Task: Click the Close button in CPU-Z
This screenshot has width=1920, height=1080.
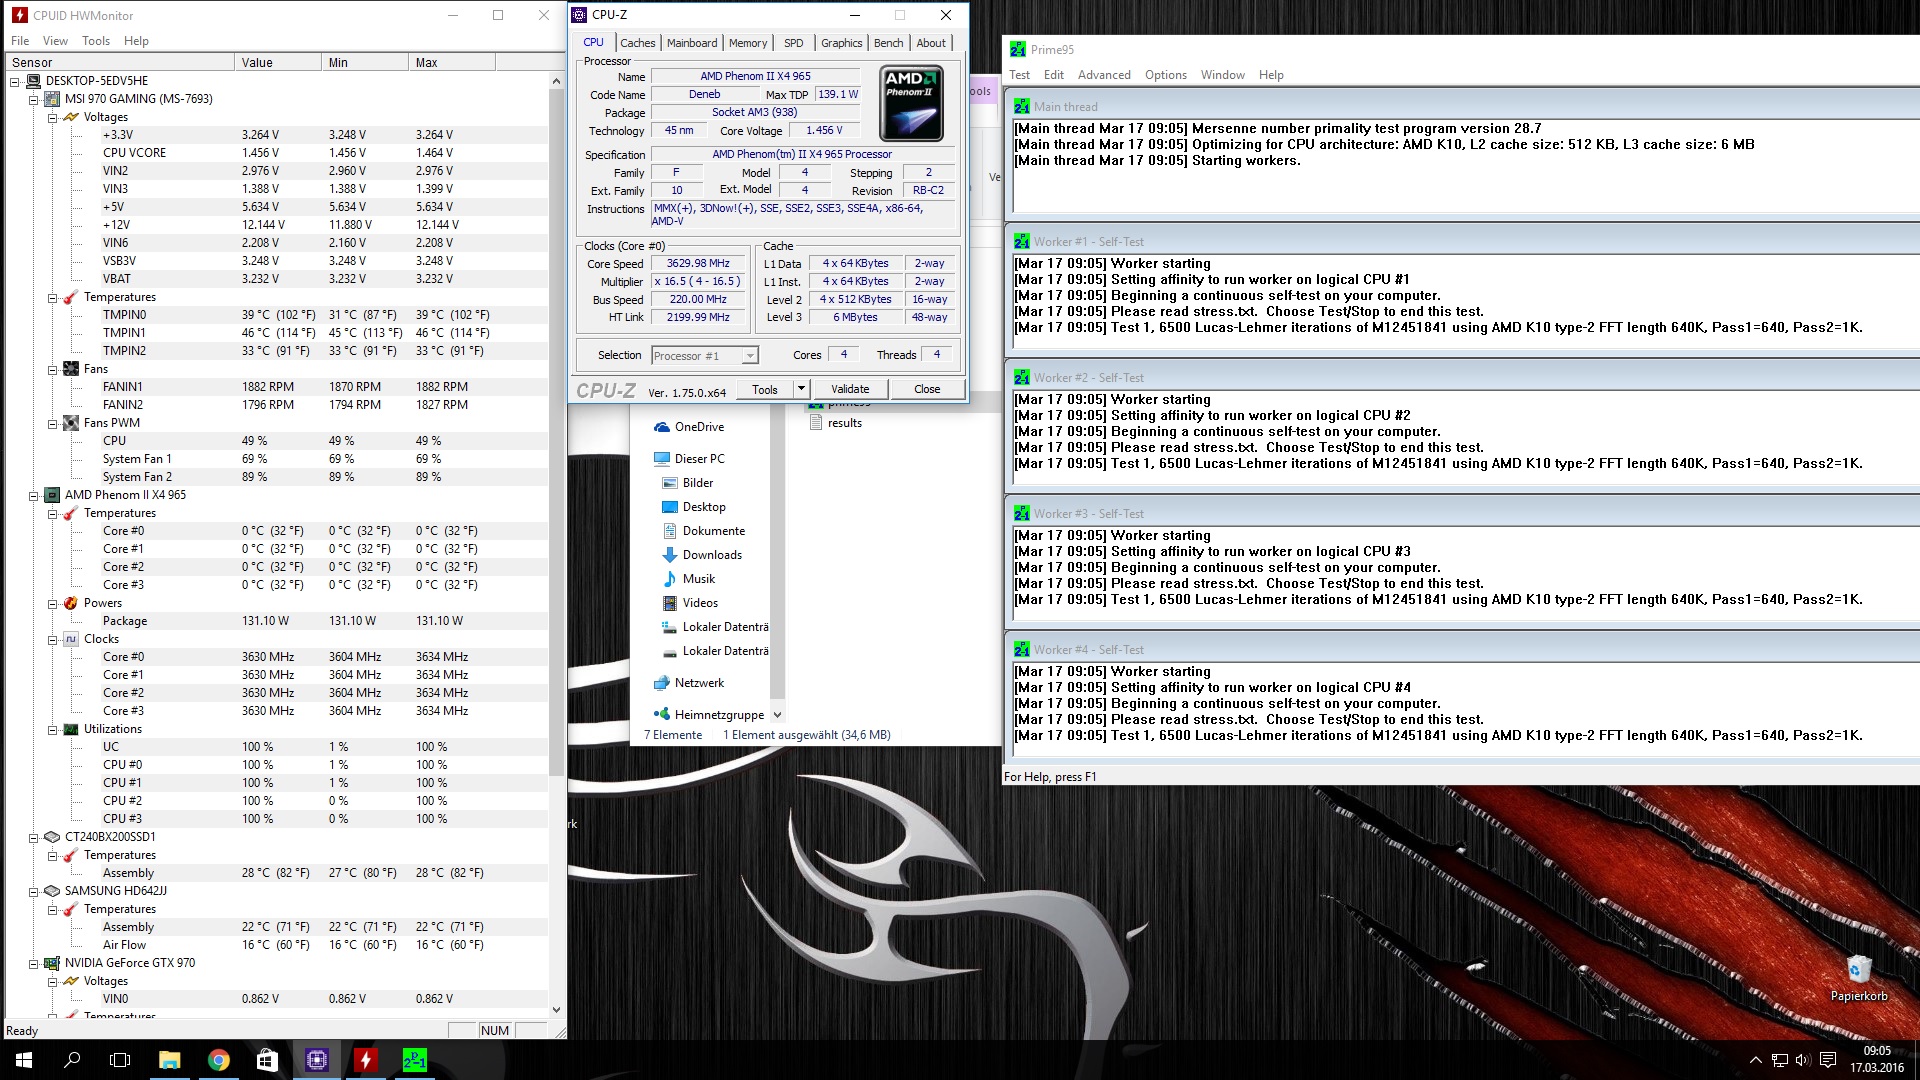Action: tap(927, 389)
